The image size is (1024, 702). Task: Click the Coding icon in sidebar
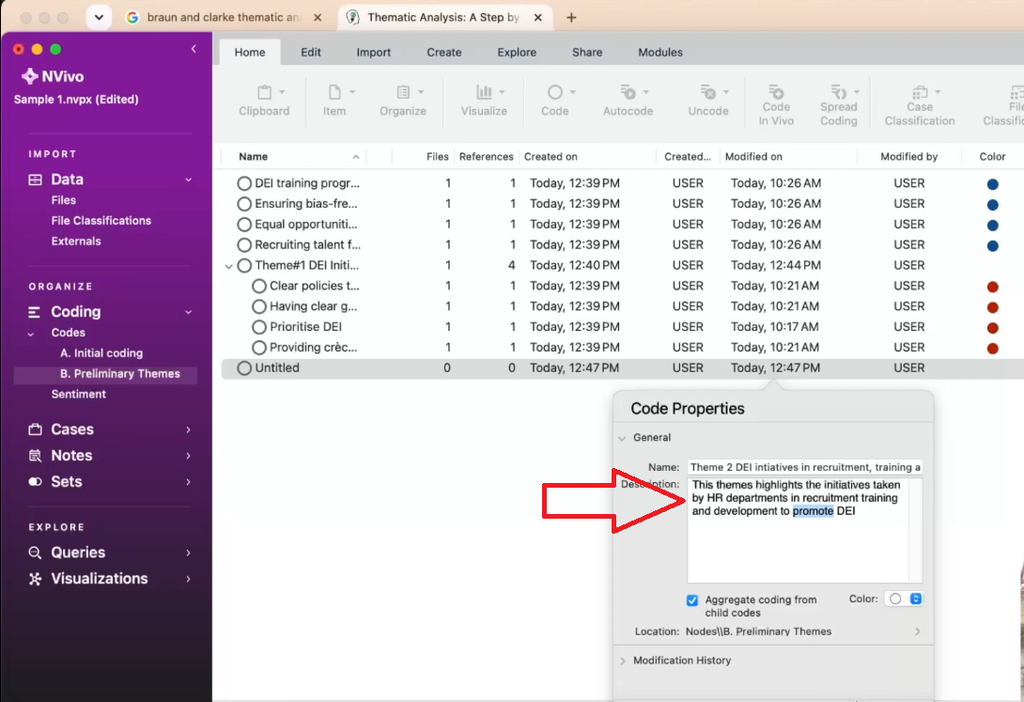[x=35, y=312]
